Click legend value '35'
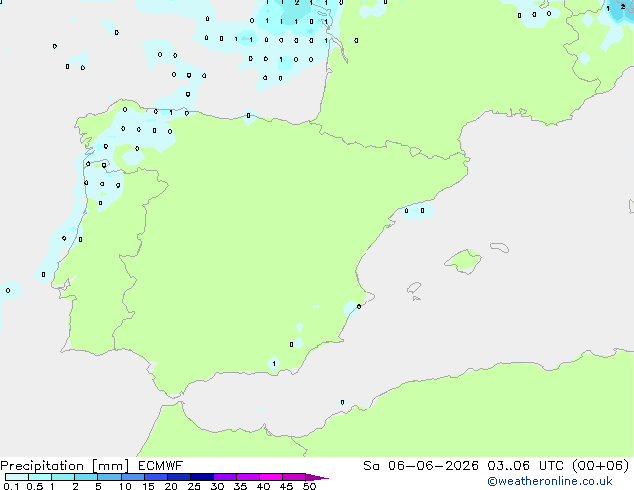634x490 pixels. pos(240,486)
